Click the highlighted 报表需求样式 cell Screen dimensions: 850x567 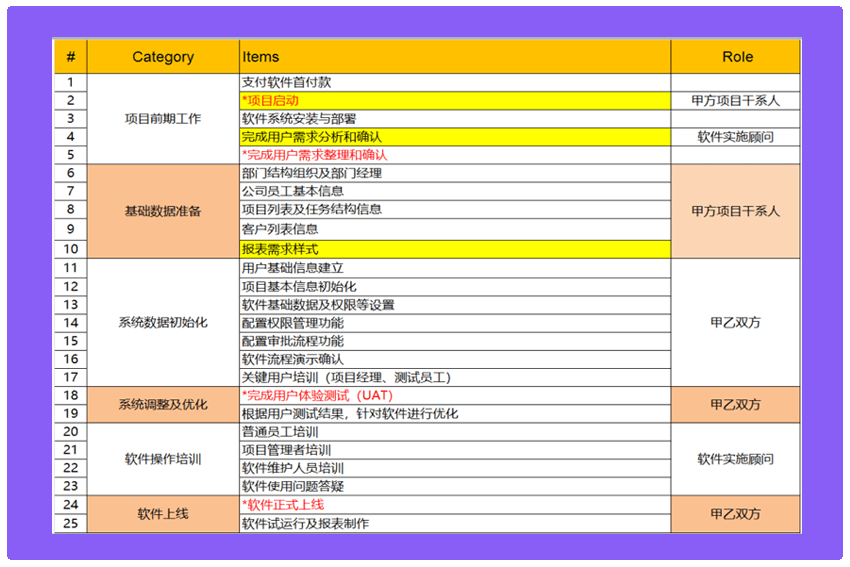454,248
